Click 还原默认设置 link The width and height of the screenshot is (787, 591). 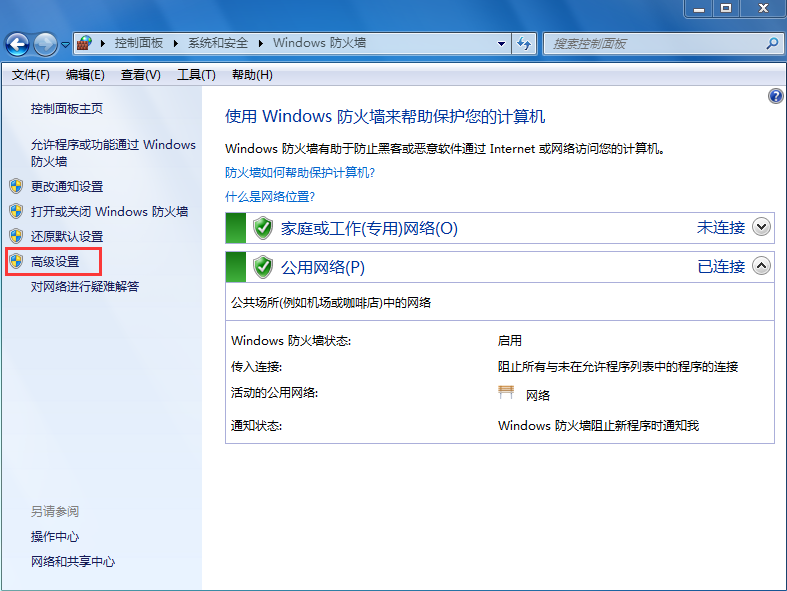(x=67, y=237)
